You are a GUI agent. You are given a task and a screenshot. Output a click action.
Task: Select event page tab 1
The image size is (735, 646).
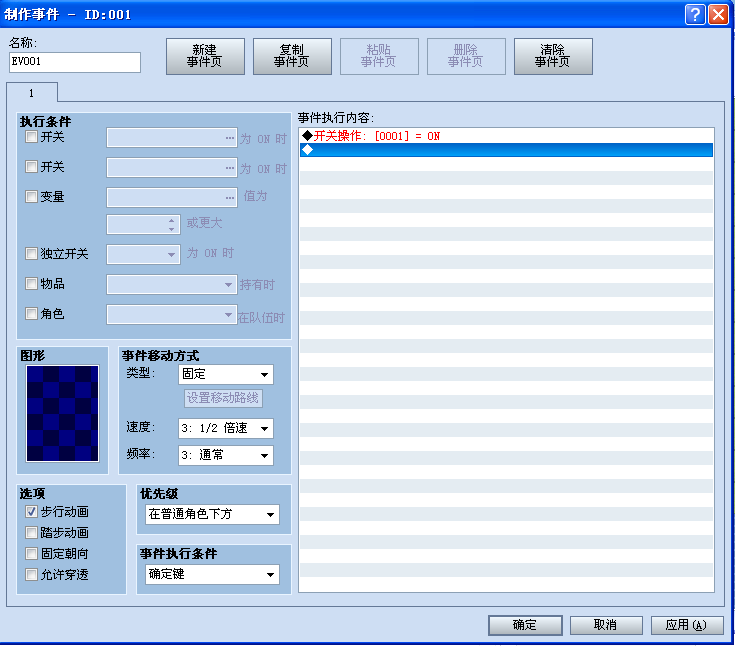[32, 93]
